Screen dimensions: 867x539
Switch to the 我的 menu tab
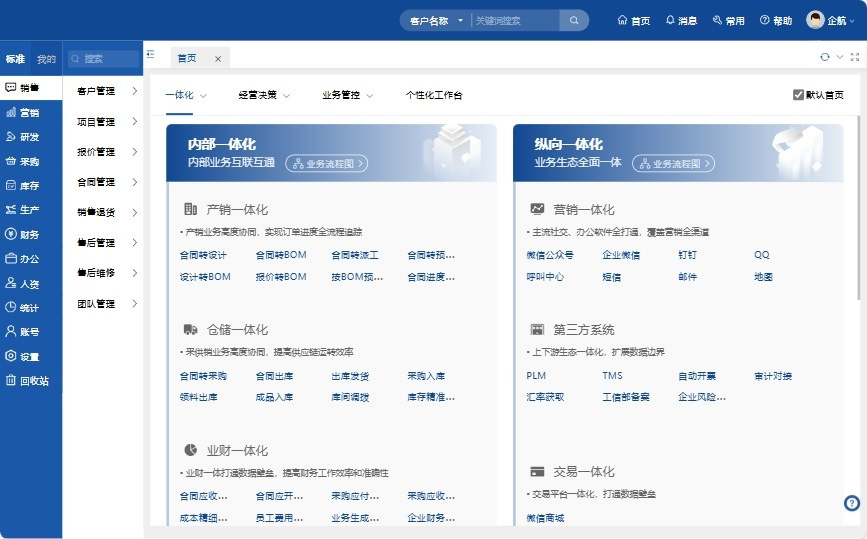point(46,59)
